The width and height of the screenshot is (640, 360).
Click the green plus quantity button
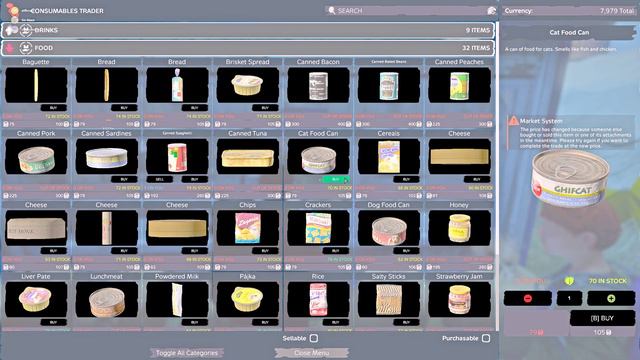[x=611, y=298]
